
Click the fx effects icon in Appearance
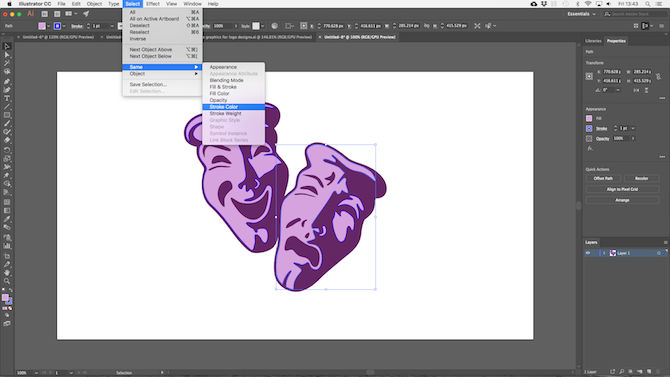[590, 149]
